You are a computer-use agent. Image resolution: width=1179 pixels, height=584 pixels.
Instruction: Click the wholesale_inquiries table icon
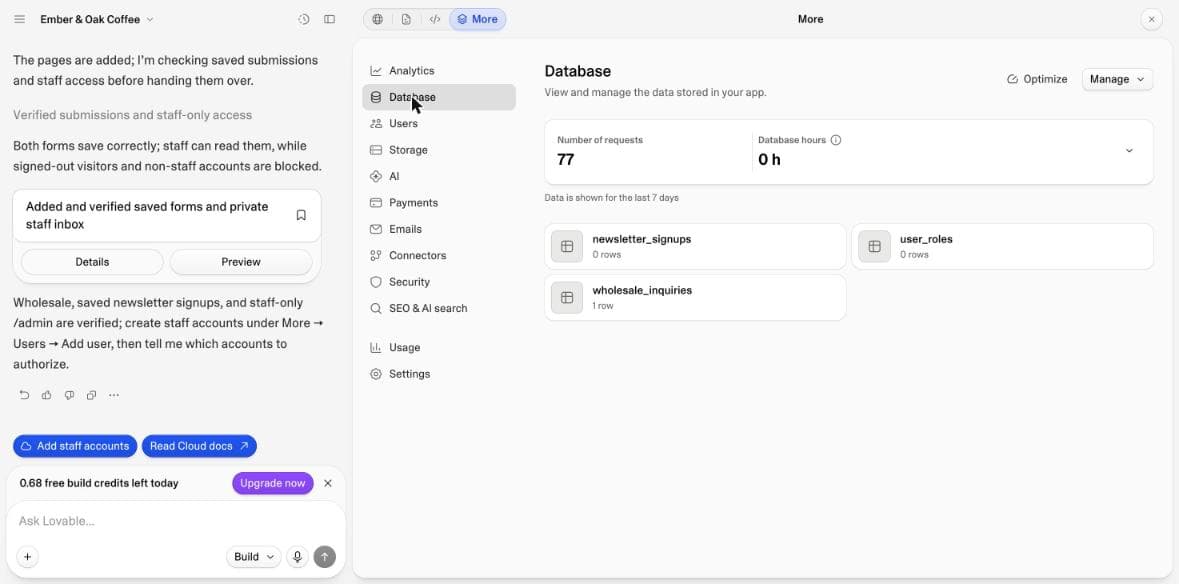tap(567, 298)
